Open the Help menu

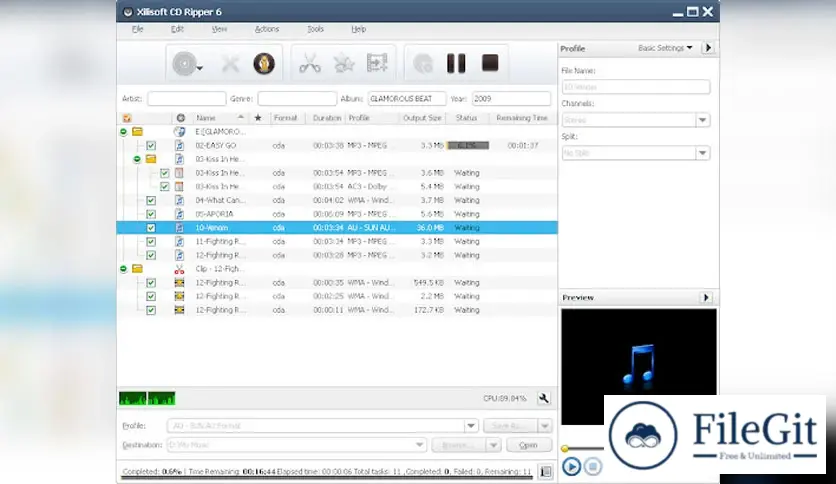(x=358, y=29)
